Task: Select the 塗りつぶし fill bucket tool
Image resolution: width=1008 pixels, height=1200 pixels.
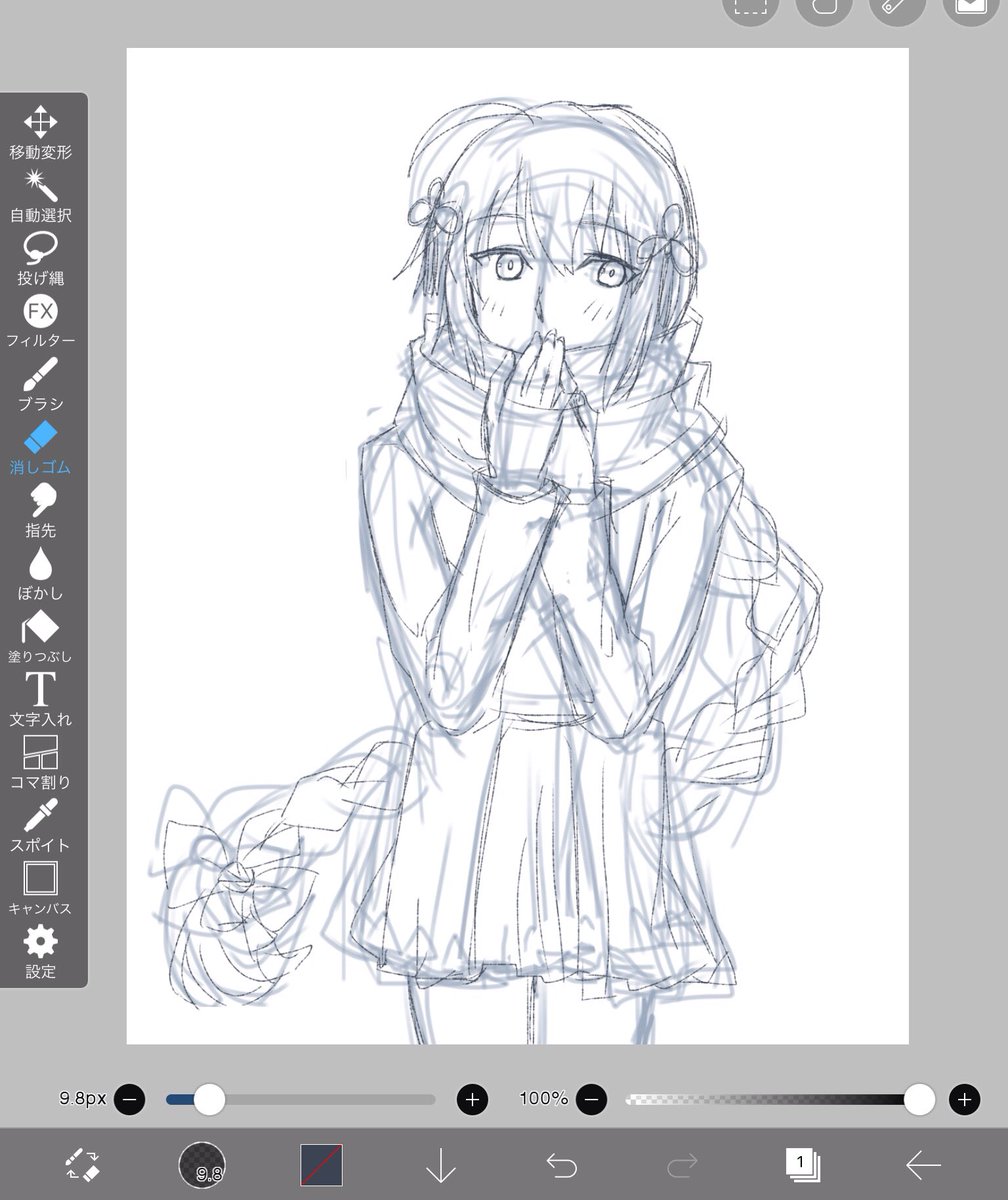Action: pos(41,636)
